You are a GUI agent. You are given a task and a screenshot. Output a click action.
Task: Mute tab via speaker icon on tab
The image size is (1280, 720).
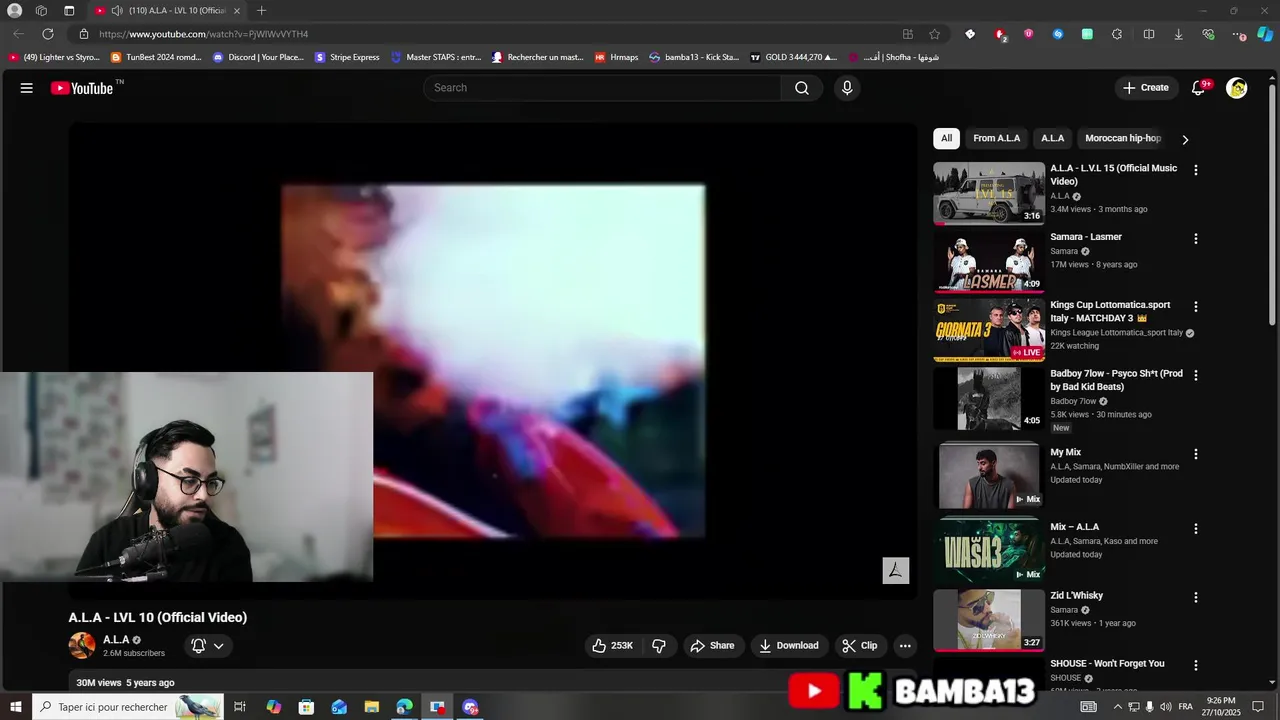[x=117, y=11]
